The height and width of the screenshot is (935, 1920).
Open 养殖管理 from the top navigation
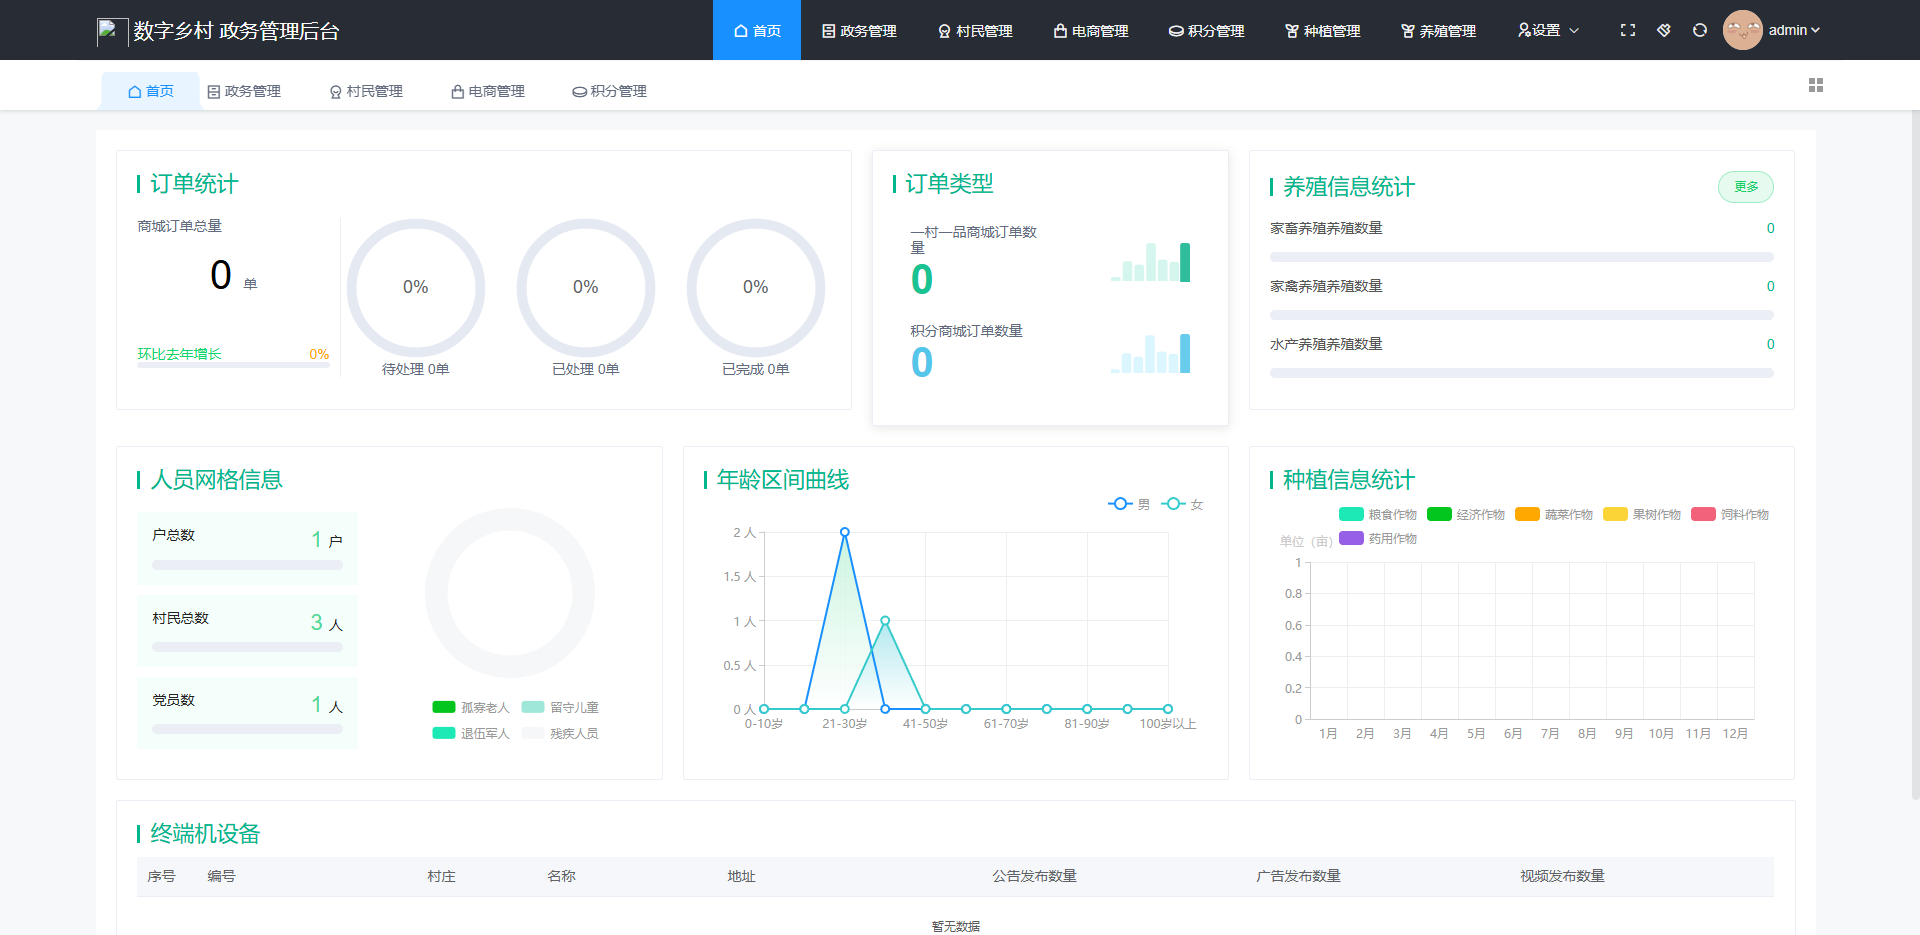1438,30
